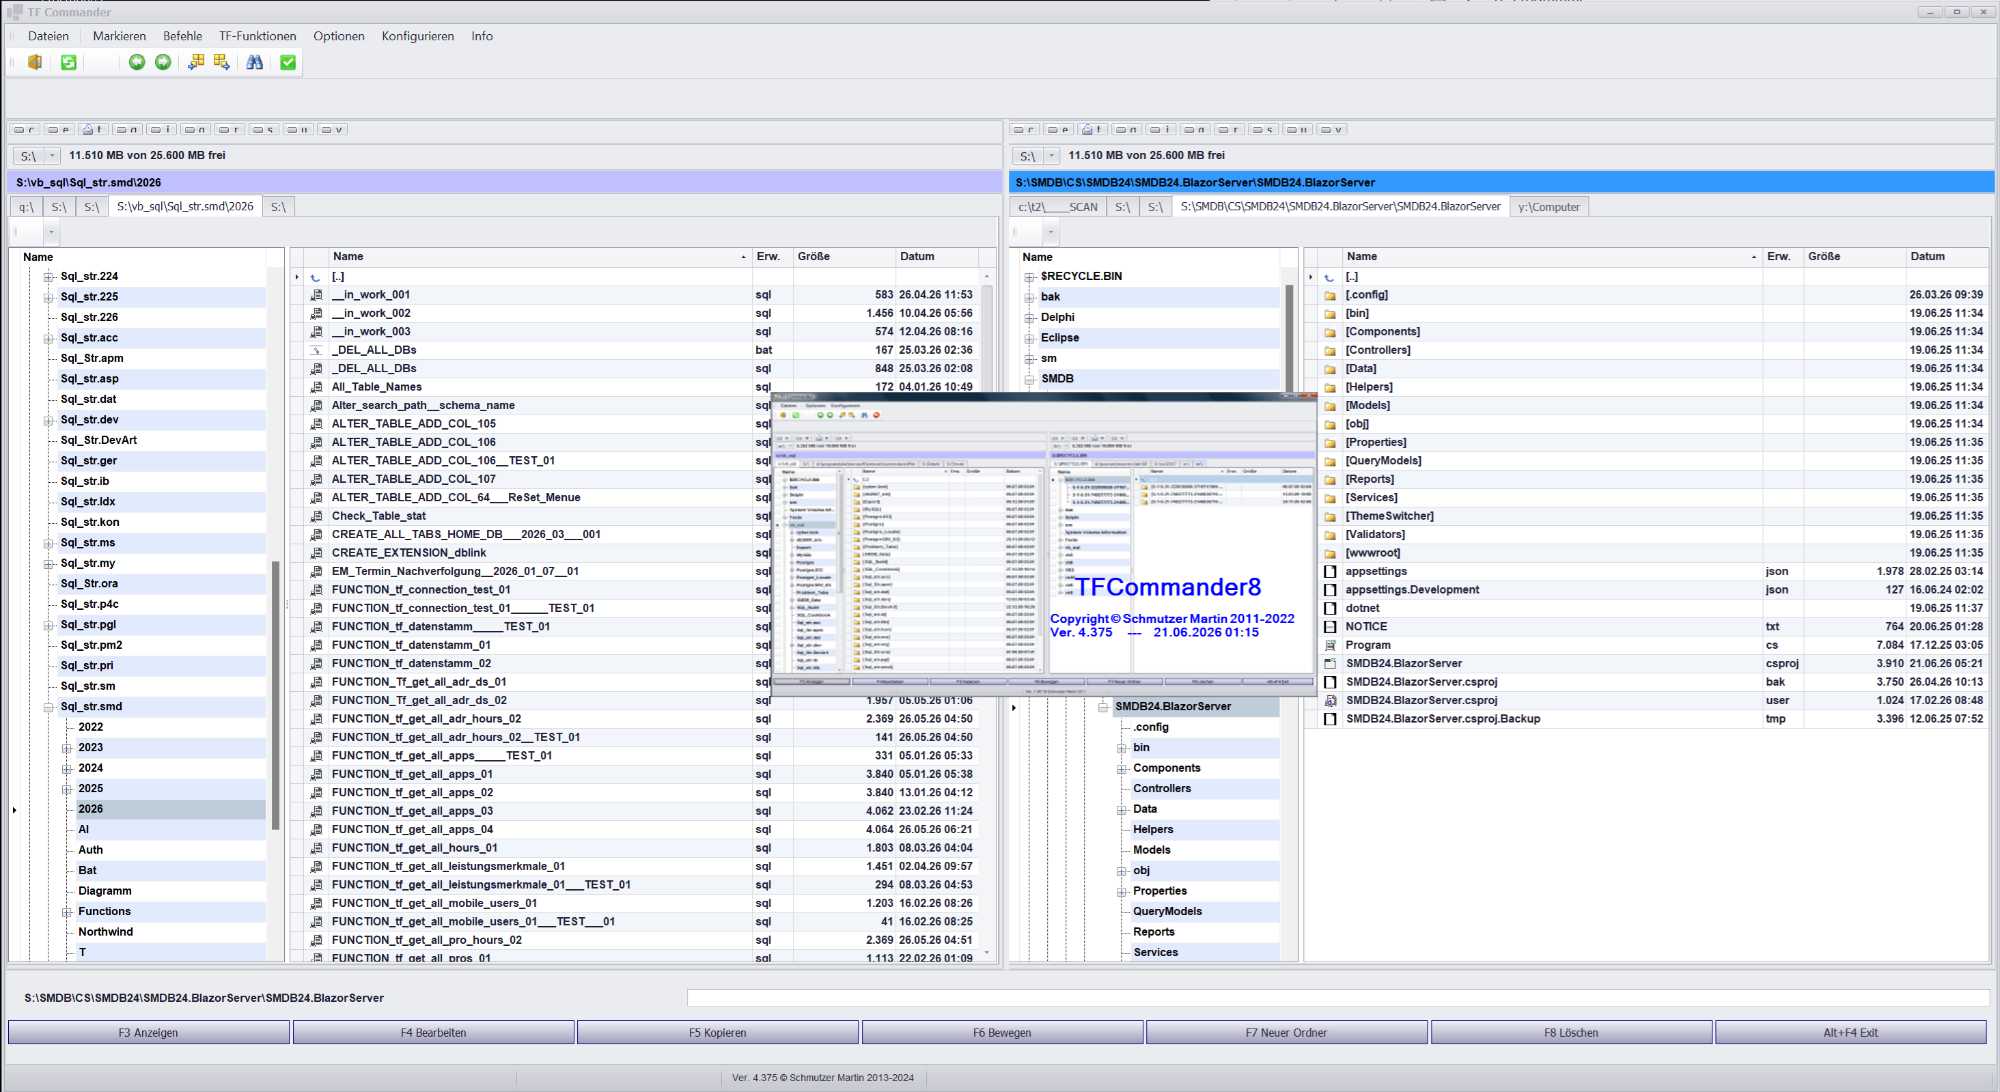The width and height of the screenshot is (2000, 1092).
Task: Select the Eclipse folder in right tree
Action: 1059,338
